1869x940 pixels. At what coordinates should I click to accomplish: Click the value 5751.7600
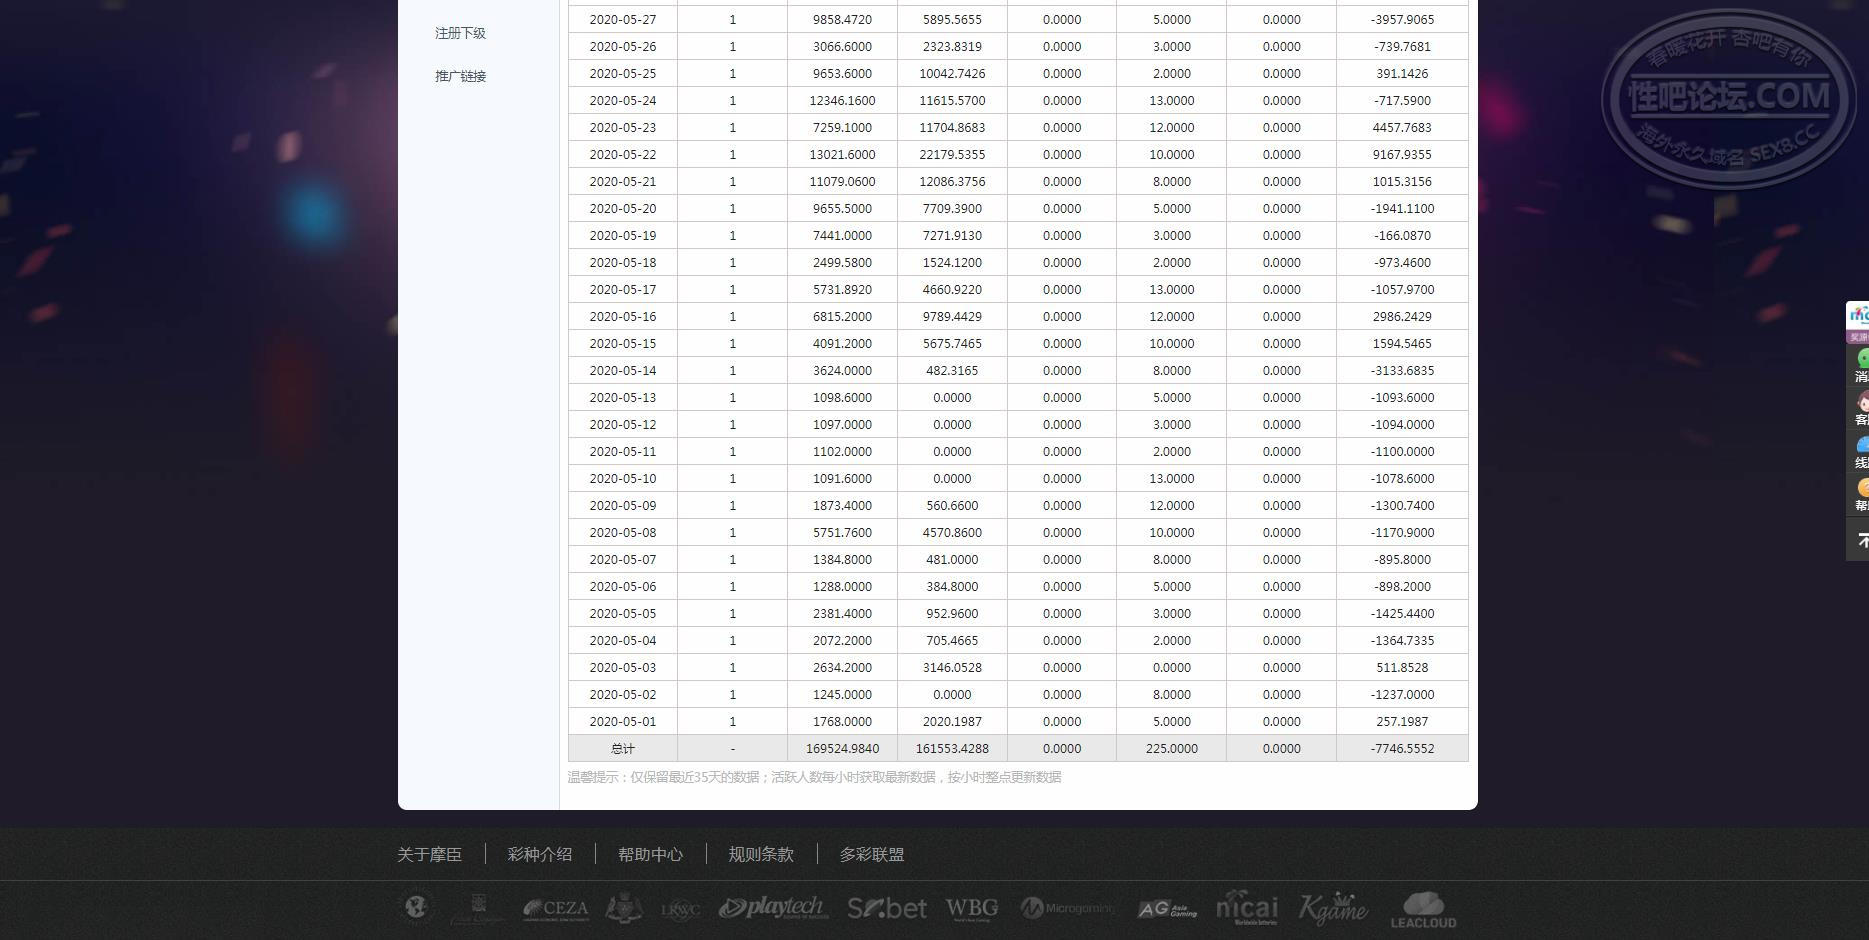click(x=843, y=532)
